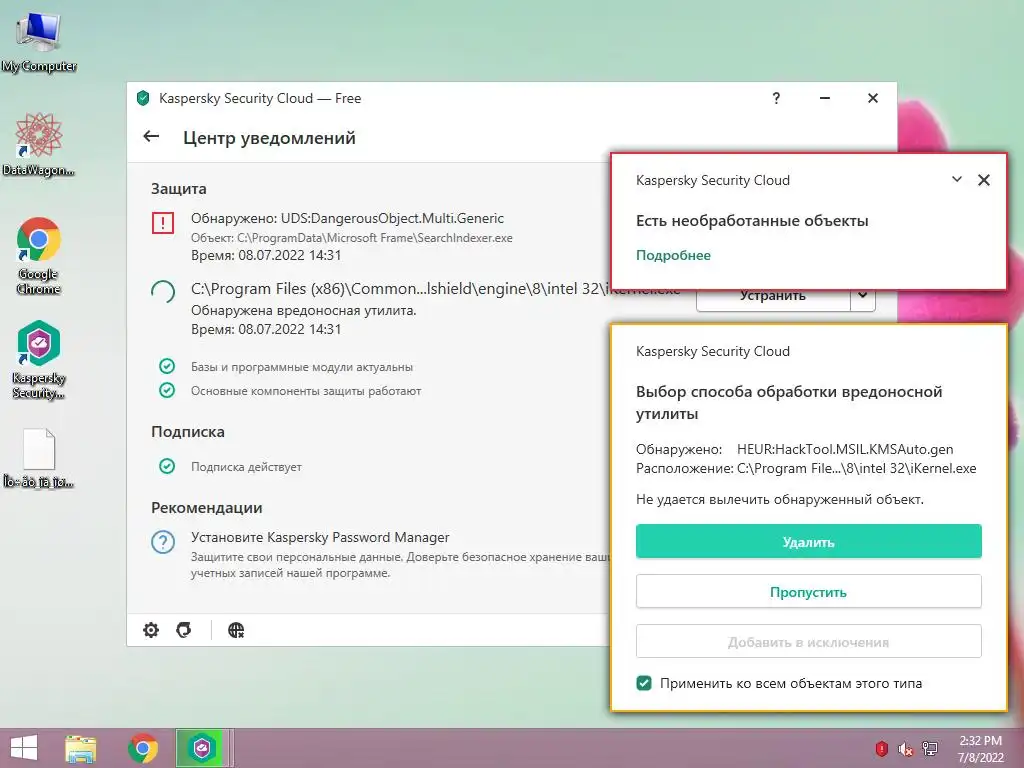1024x768 pixels.
Task: Launch Chrome from the taskbar
Action: point(142,748)
